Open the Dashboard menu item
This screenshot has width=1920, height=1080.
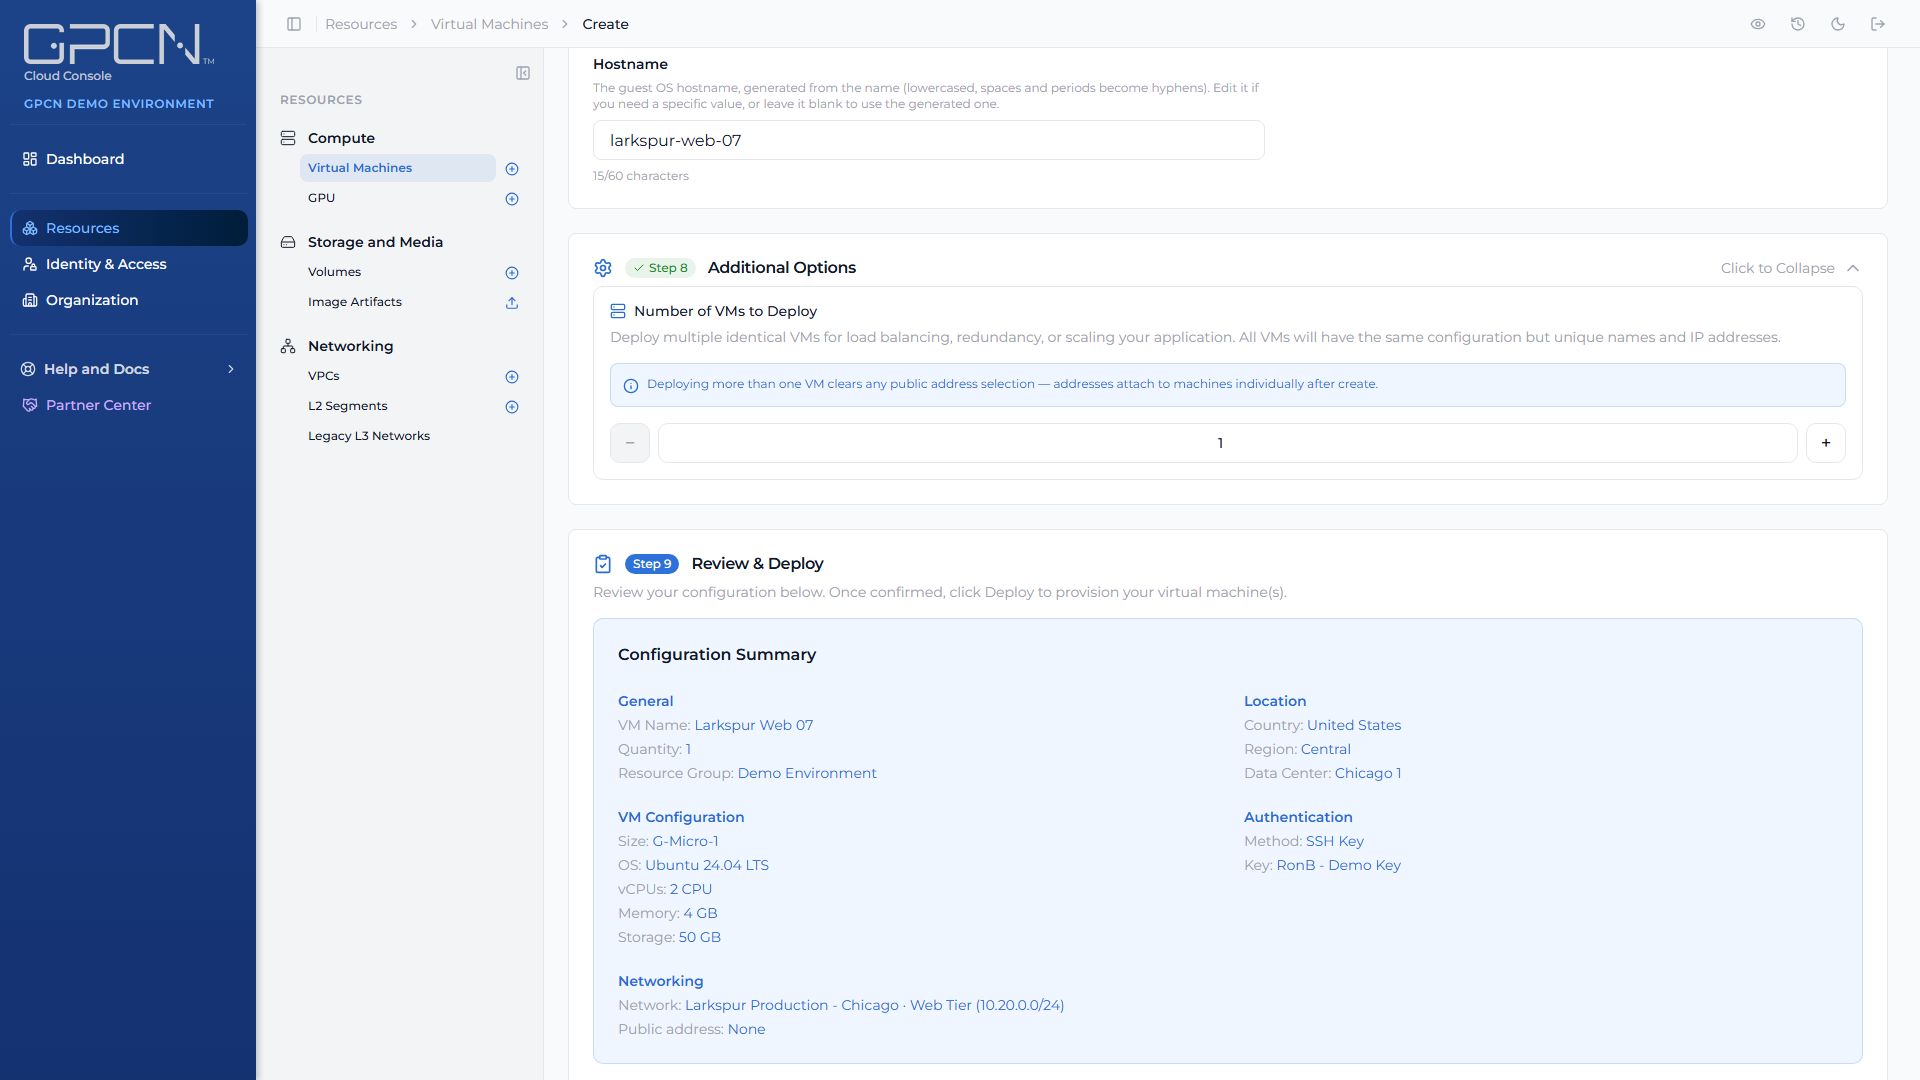[128, 159]
